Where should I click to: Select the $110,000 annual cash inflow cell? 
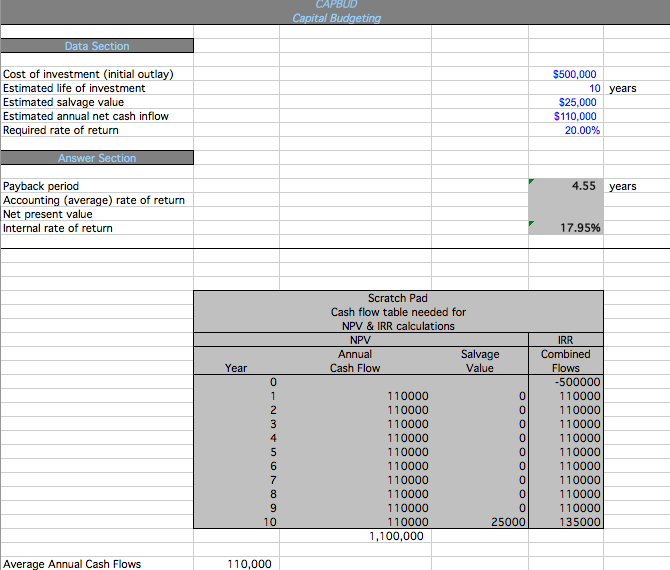click(x=566, y=116)
